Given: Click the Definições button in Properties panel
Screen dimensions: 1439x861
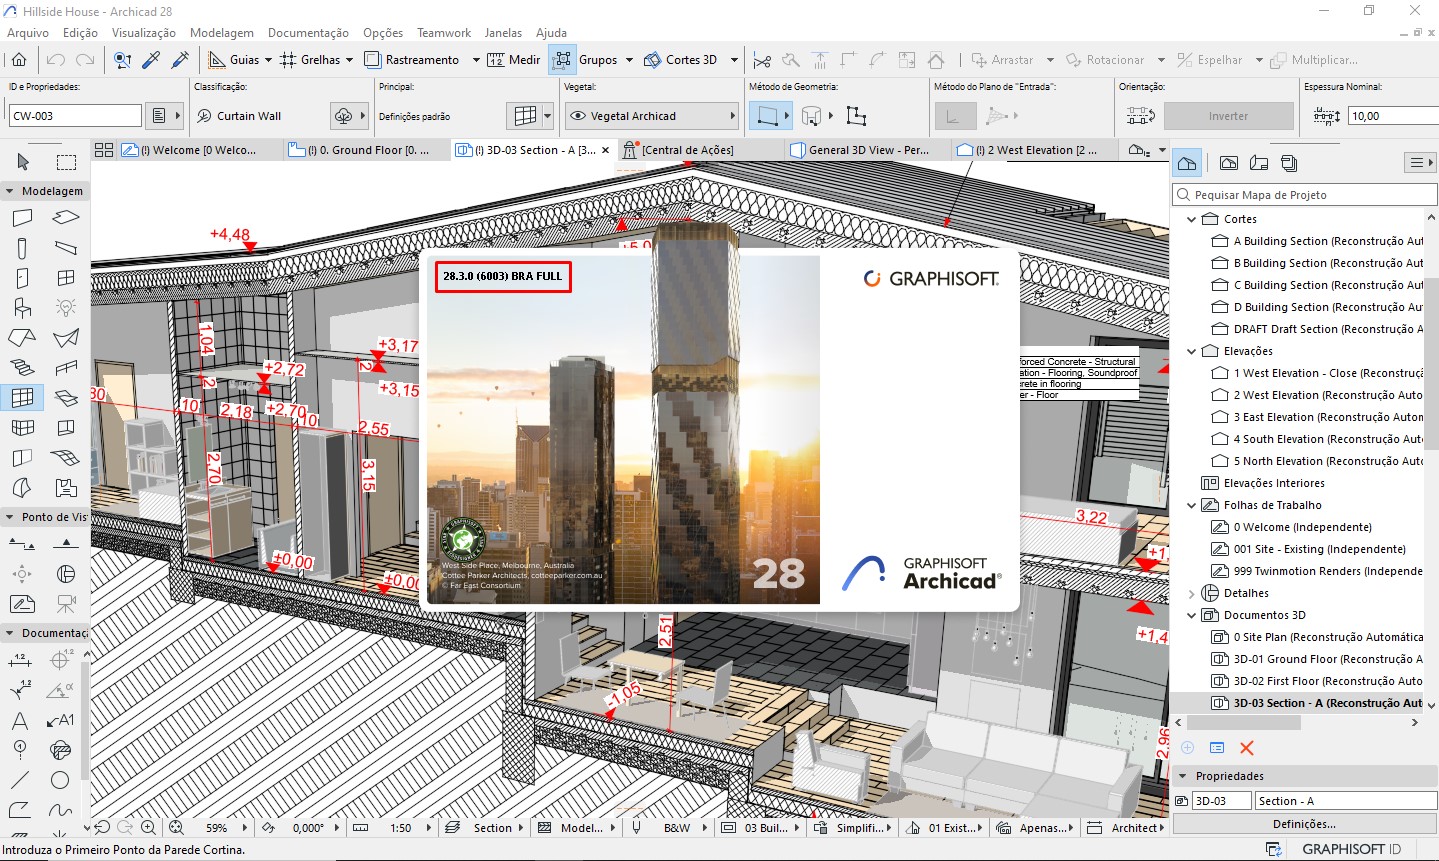Looking at the screenshot, I should coord(1302,823).
